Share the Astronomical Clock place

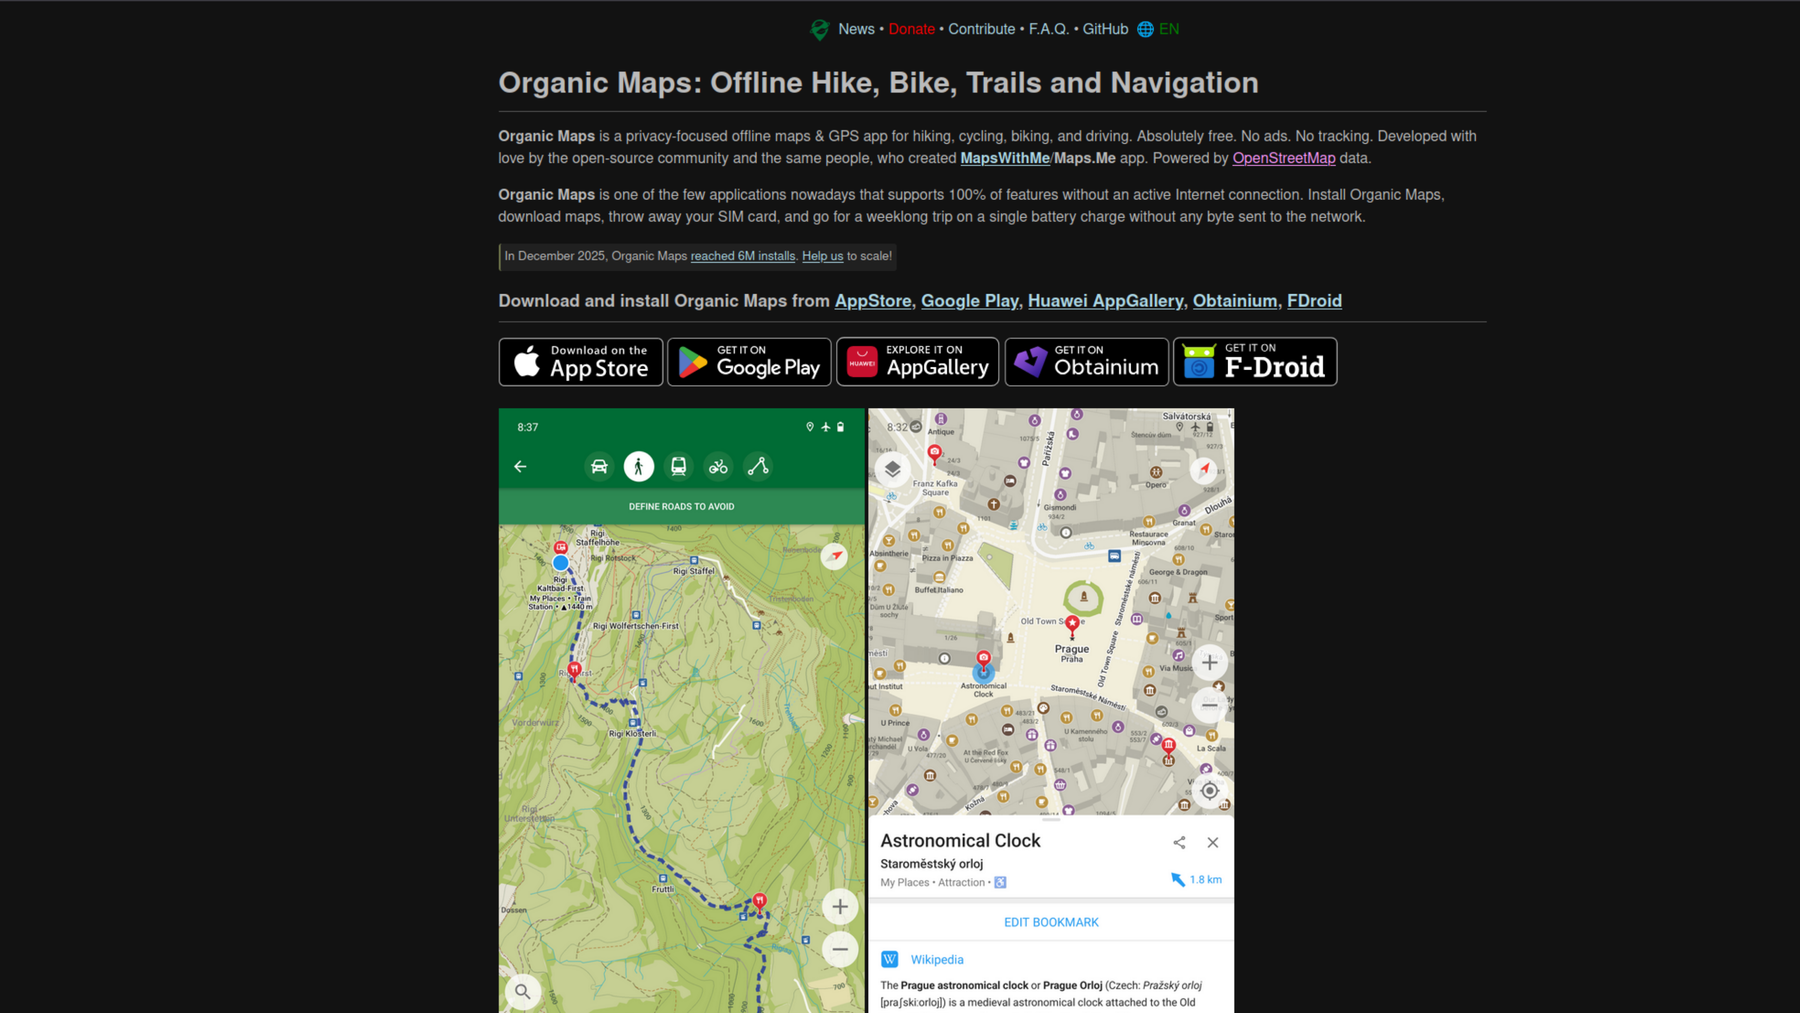click(1179, 842)
